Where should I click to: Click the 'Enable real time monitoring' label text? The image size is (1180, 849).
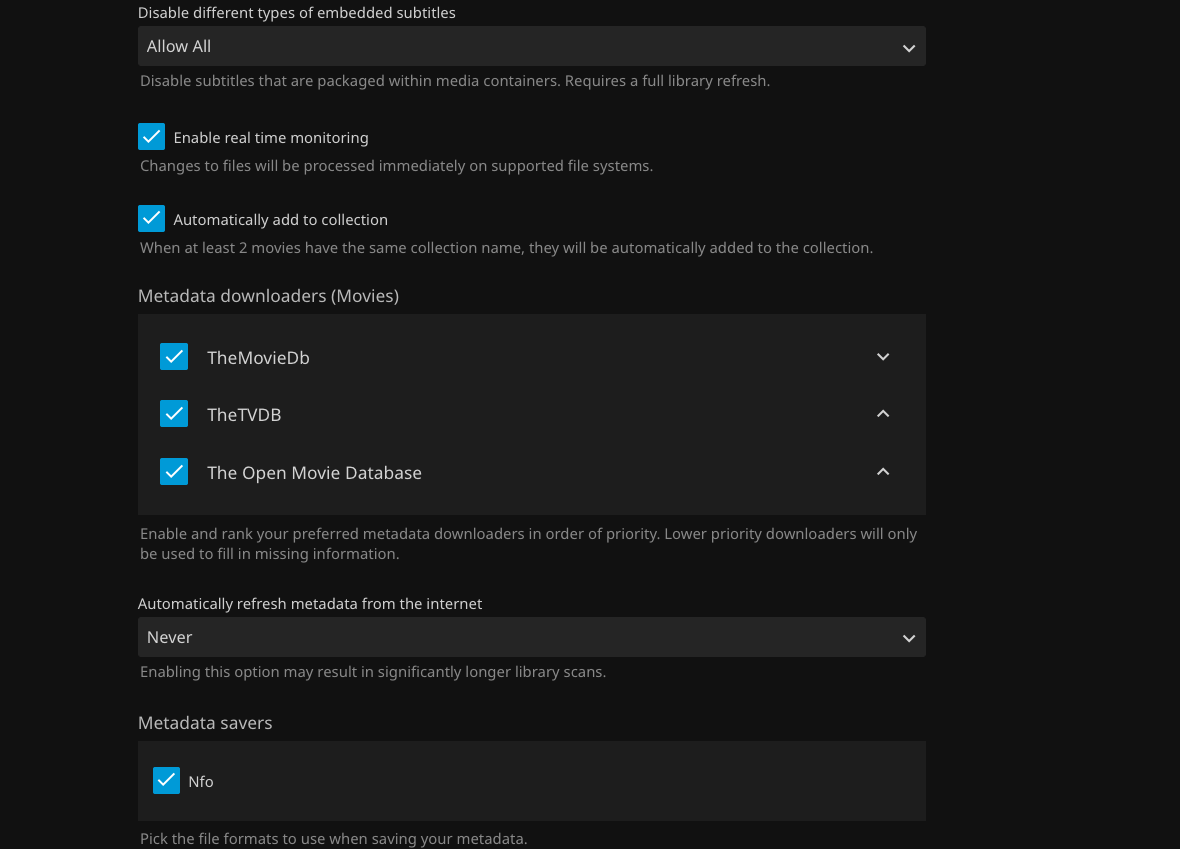(271, 138)
